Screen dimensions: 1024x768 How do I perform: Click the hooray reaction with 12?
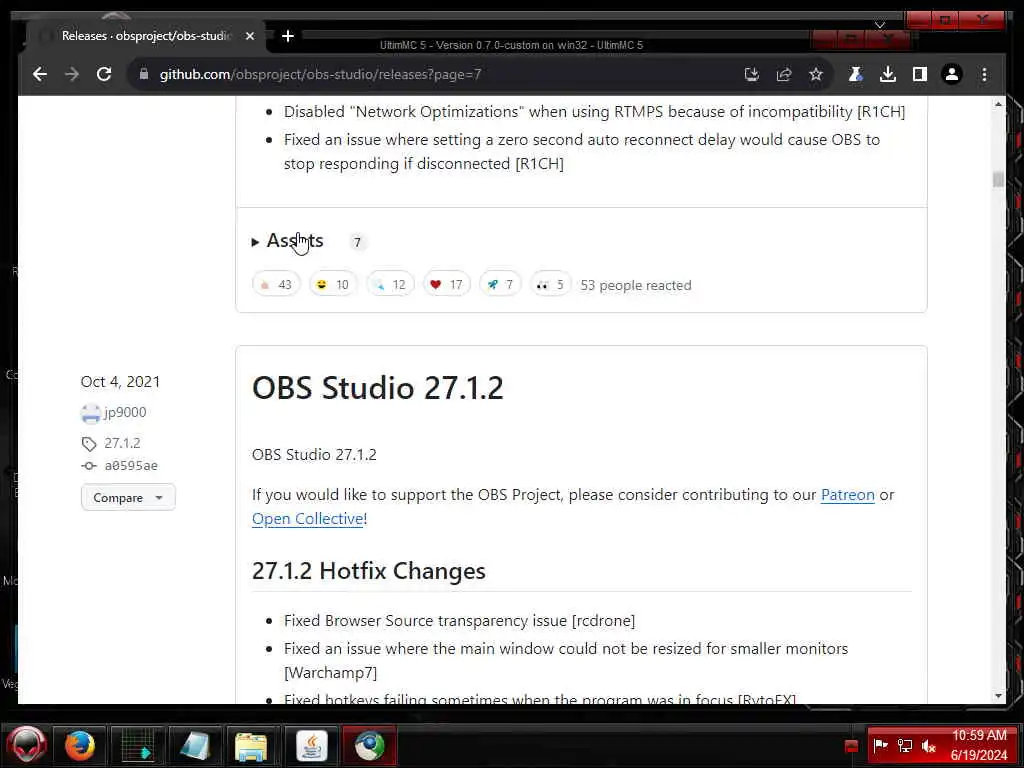tap(390, 285)
